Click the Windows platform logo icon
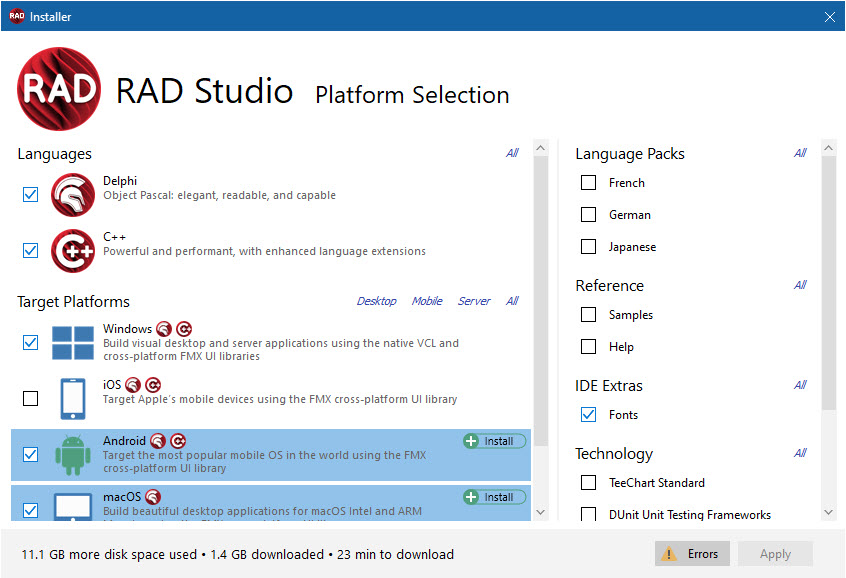Viewport: 846px width, 578px height. click(73, 343)
